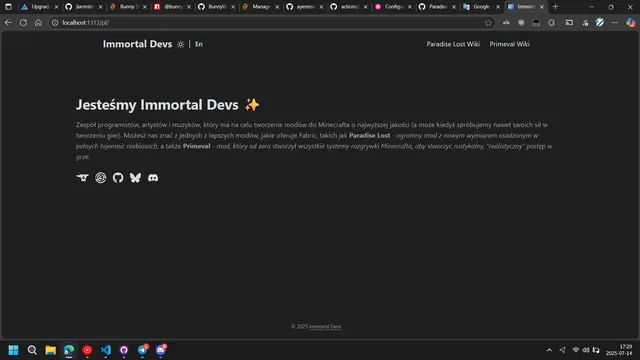Follow the Immortal Devs footer link
The image size is (640, 360).
(325, 327)
